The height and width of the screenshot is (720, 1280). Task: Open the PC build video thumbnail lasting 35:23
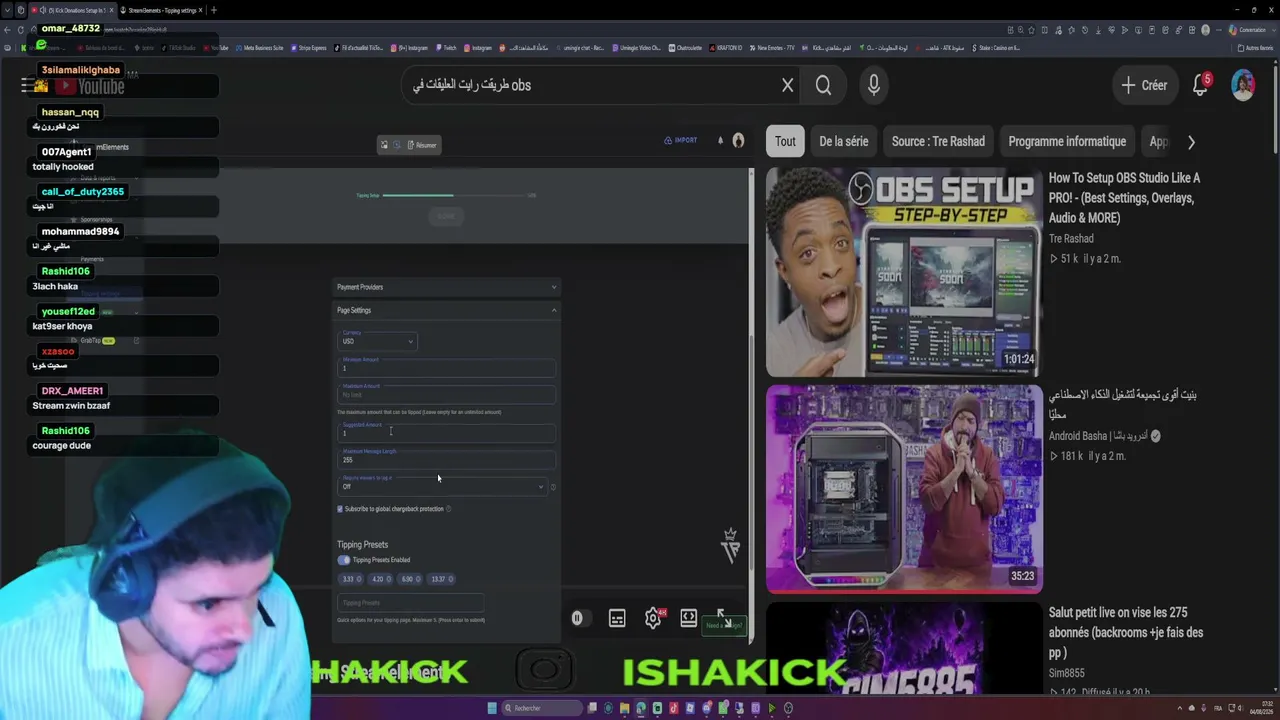pos(904,489)
